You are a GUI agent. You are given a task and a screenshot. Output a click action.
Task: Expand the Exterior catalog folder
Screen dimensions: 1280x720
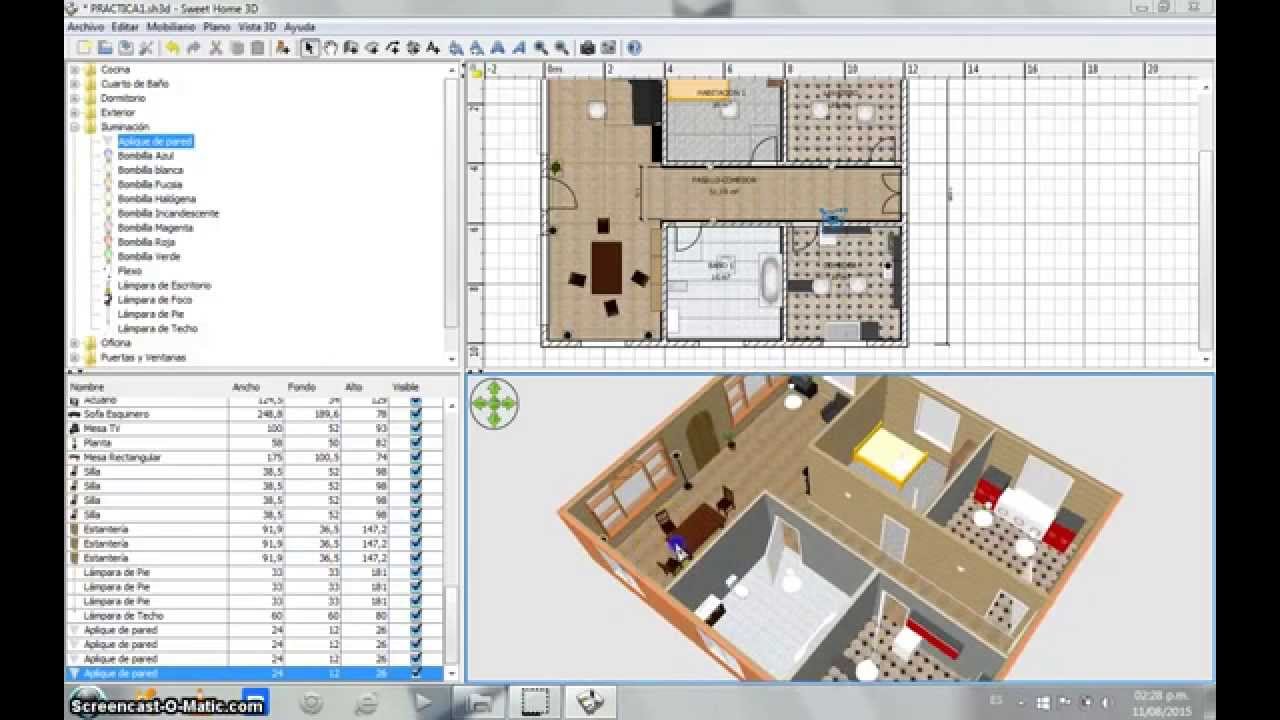[x=75, y=113]
